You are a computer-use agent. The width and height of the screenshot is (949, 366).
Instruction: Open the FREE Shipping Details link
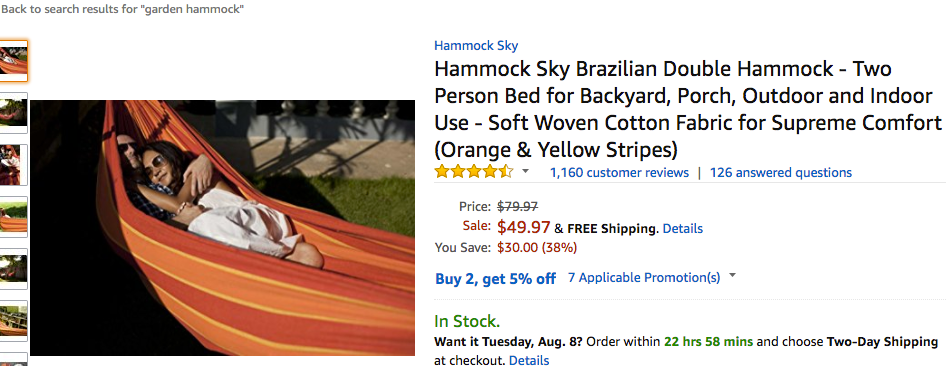[683, 229]
